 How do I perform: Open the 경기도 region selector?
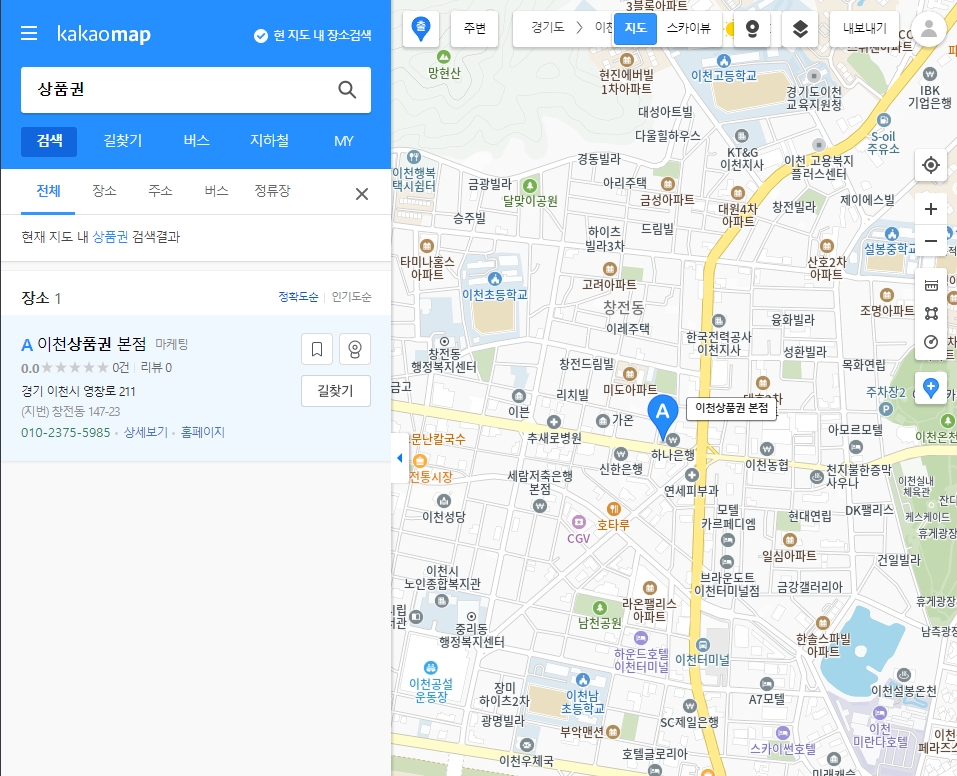[x=547, y=27]
